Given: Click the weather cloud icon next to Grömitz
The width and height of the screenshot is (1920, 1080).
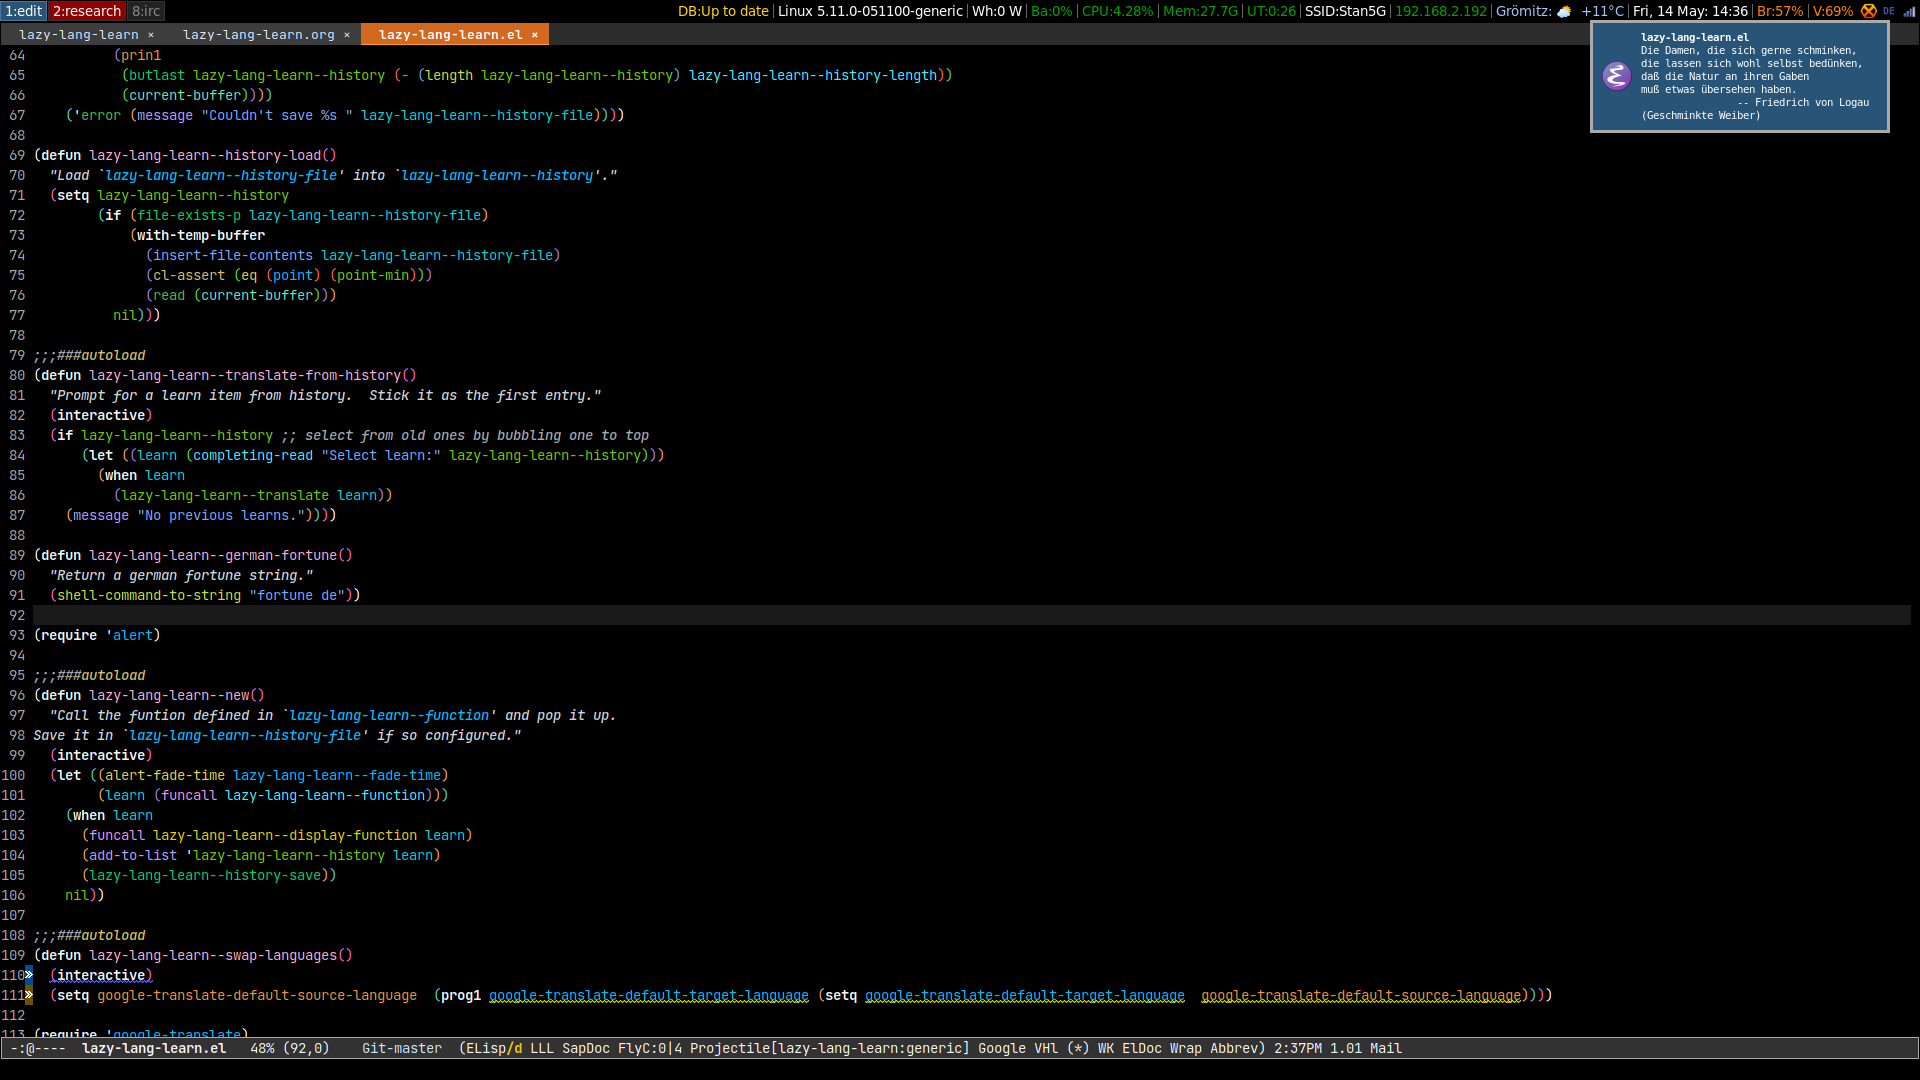Looking at the screenshot, I should pyautogui.click(x=1564, y=12).
